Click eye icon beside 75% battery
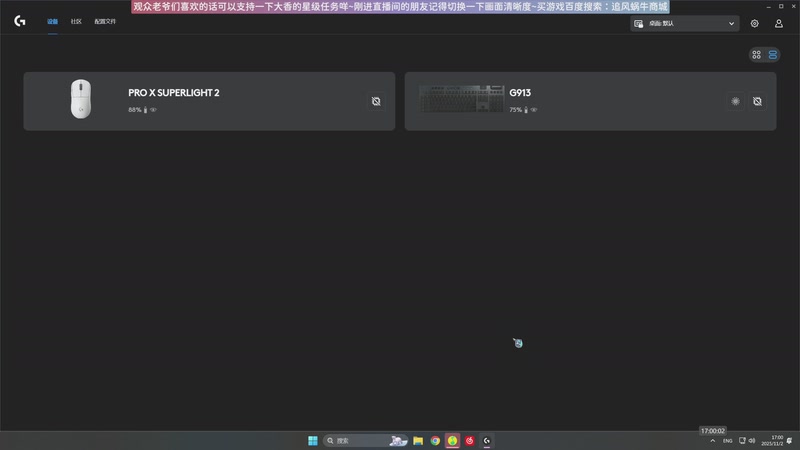Screen dimensions: 800x450 pyautogui.click(x=534, y=110)
